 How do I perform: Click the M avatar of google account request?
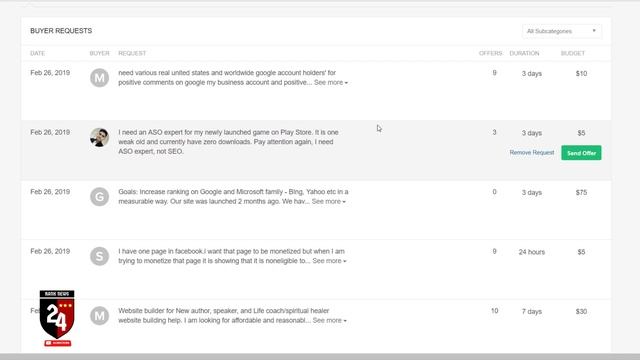pyautogui.click(x=100, y=78)
